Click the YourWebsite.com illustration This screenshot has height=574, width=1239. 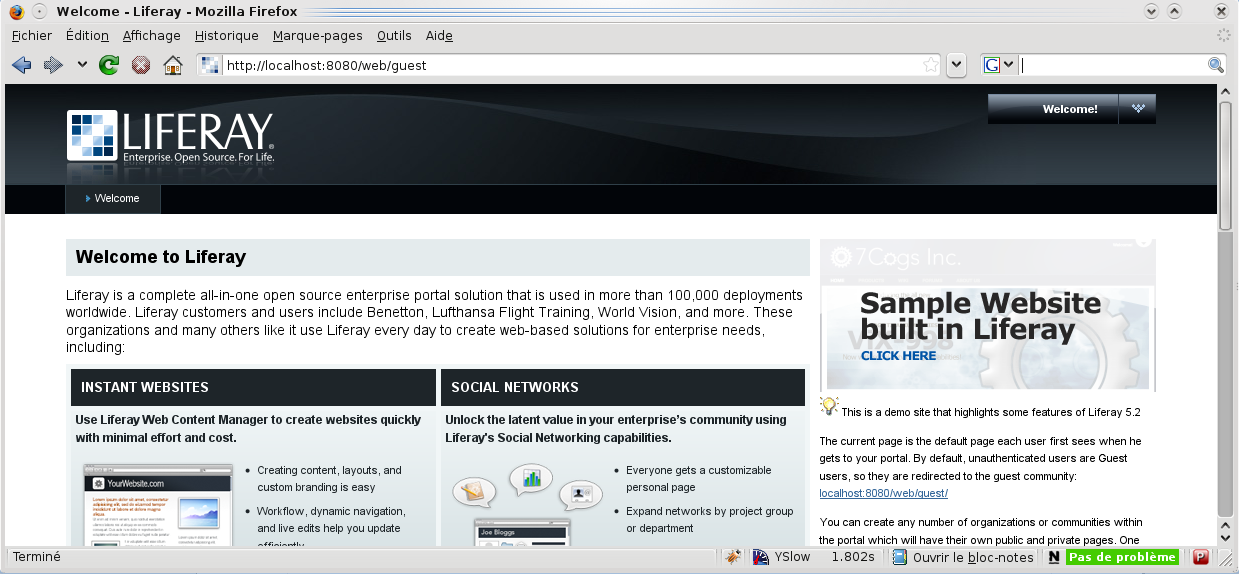tap(157, 505)
